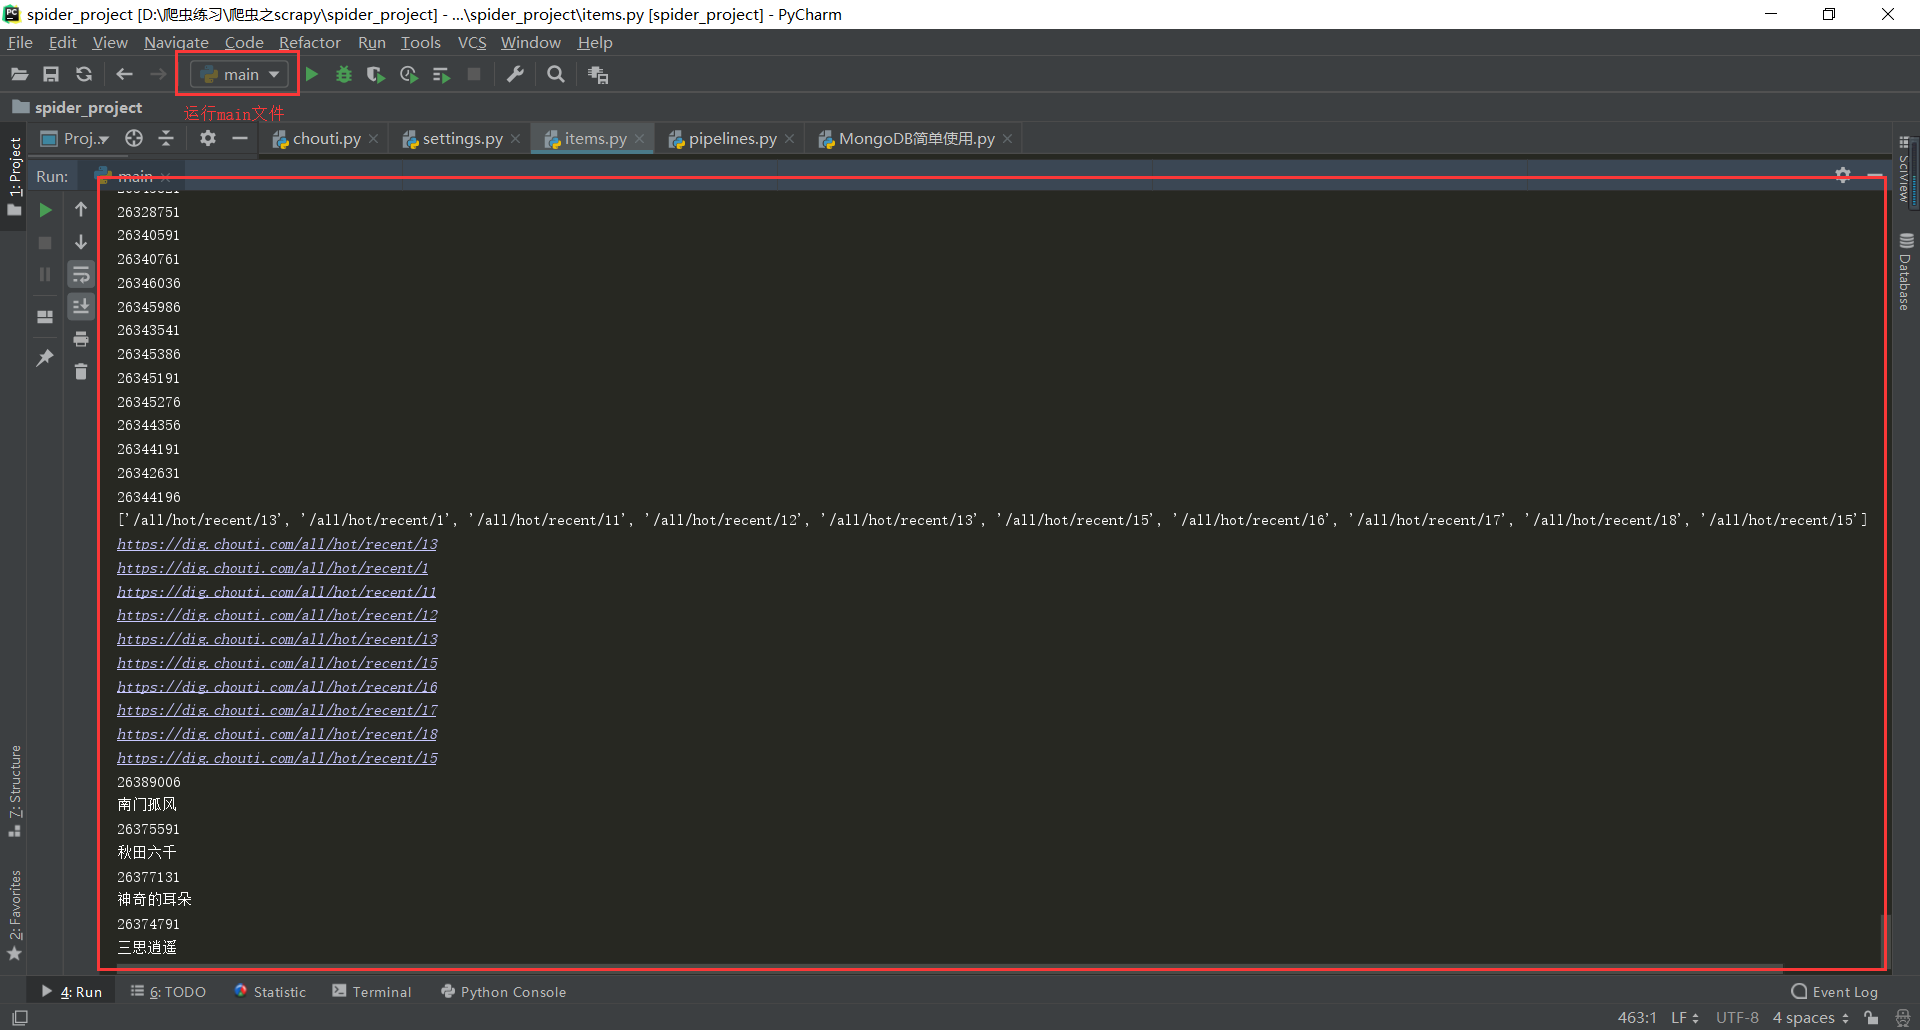Locate current file in Project view
The width and height of the screenshot is (1920, 1030).
134,138
